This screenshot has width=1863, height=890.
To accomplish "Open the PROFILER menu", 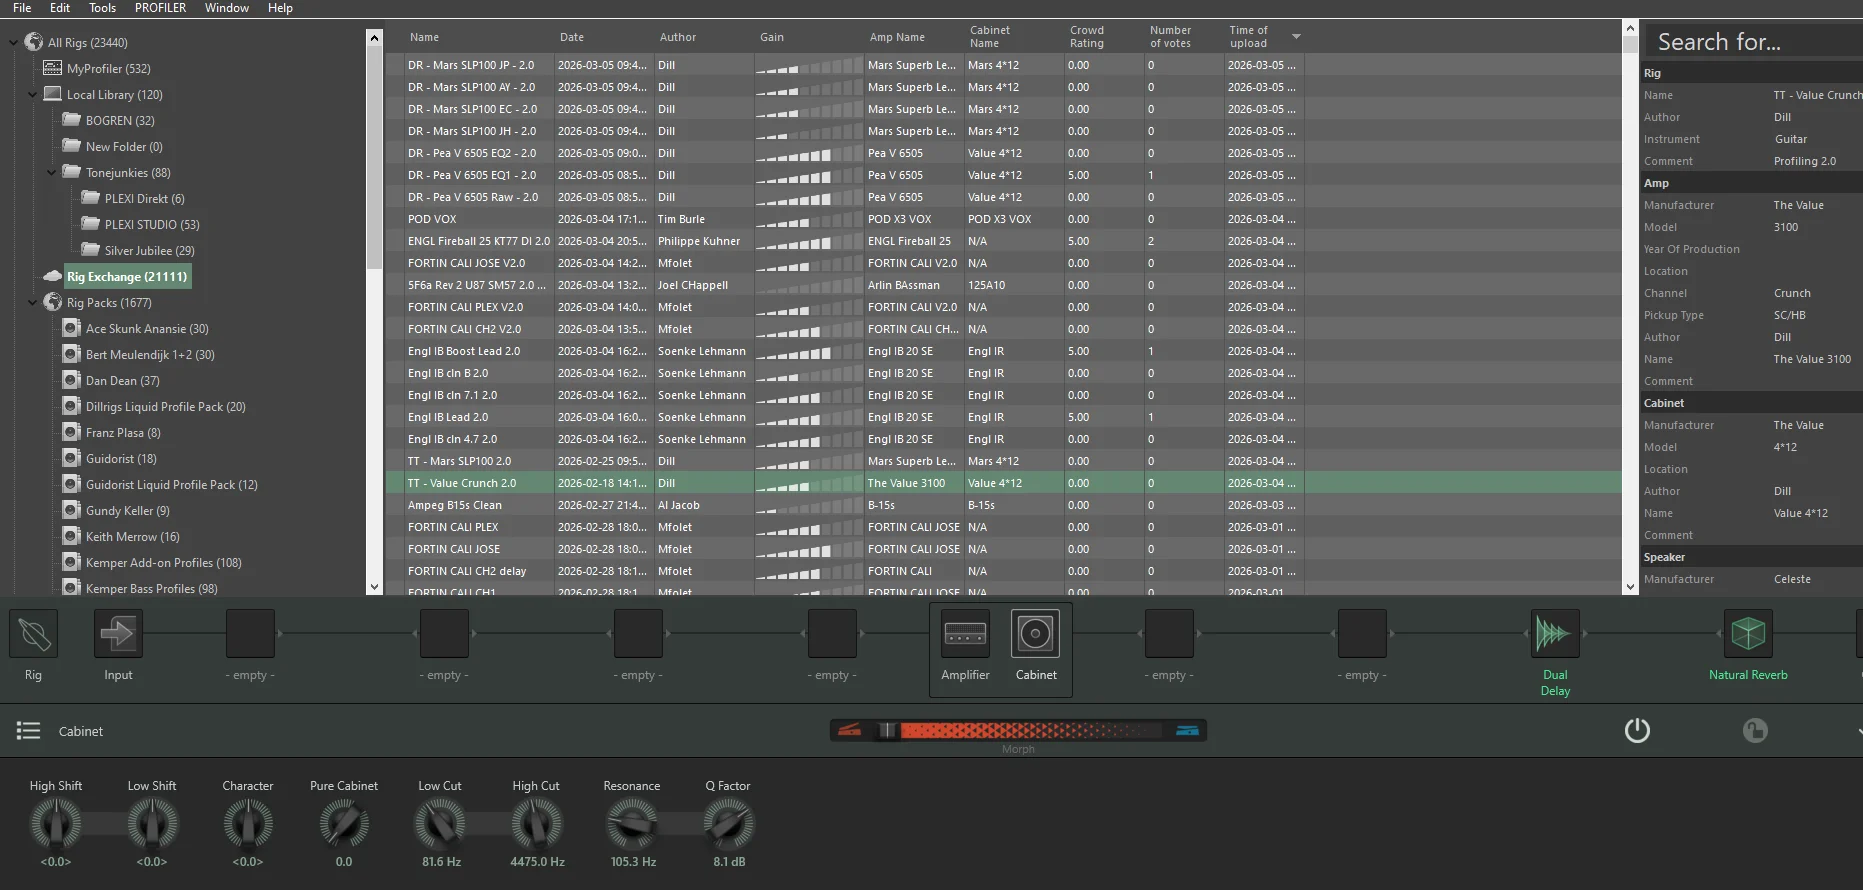I will point(160,8).
